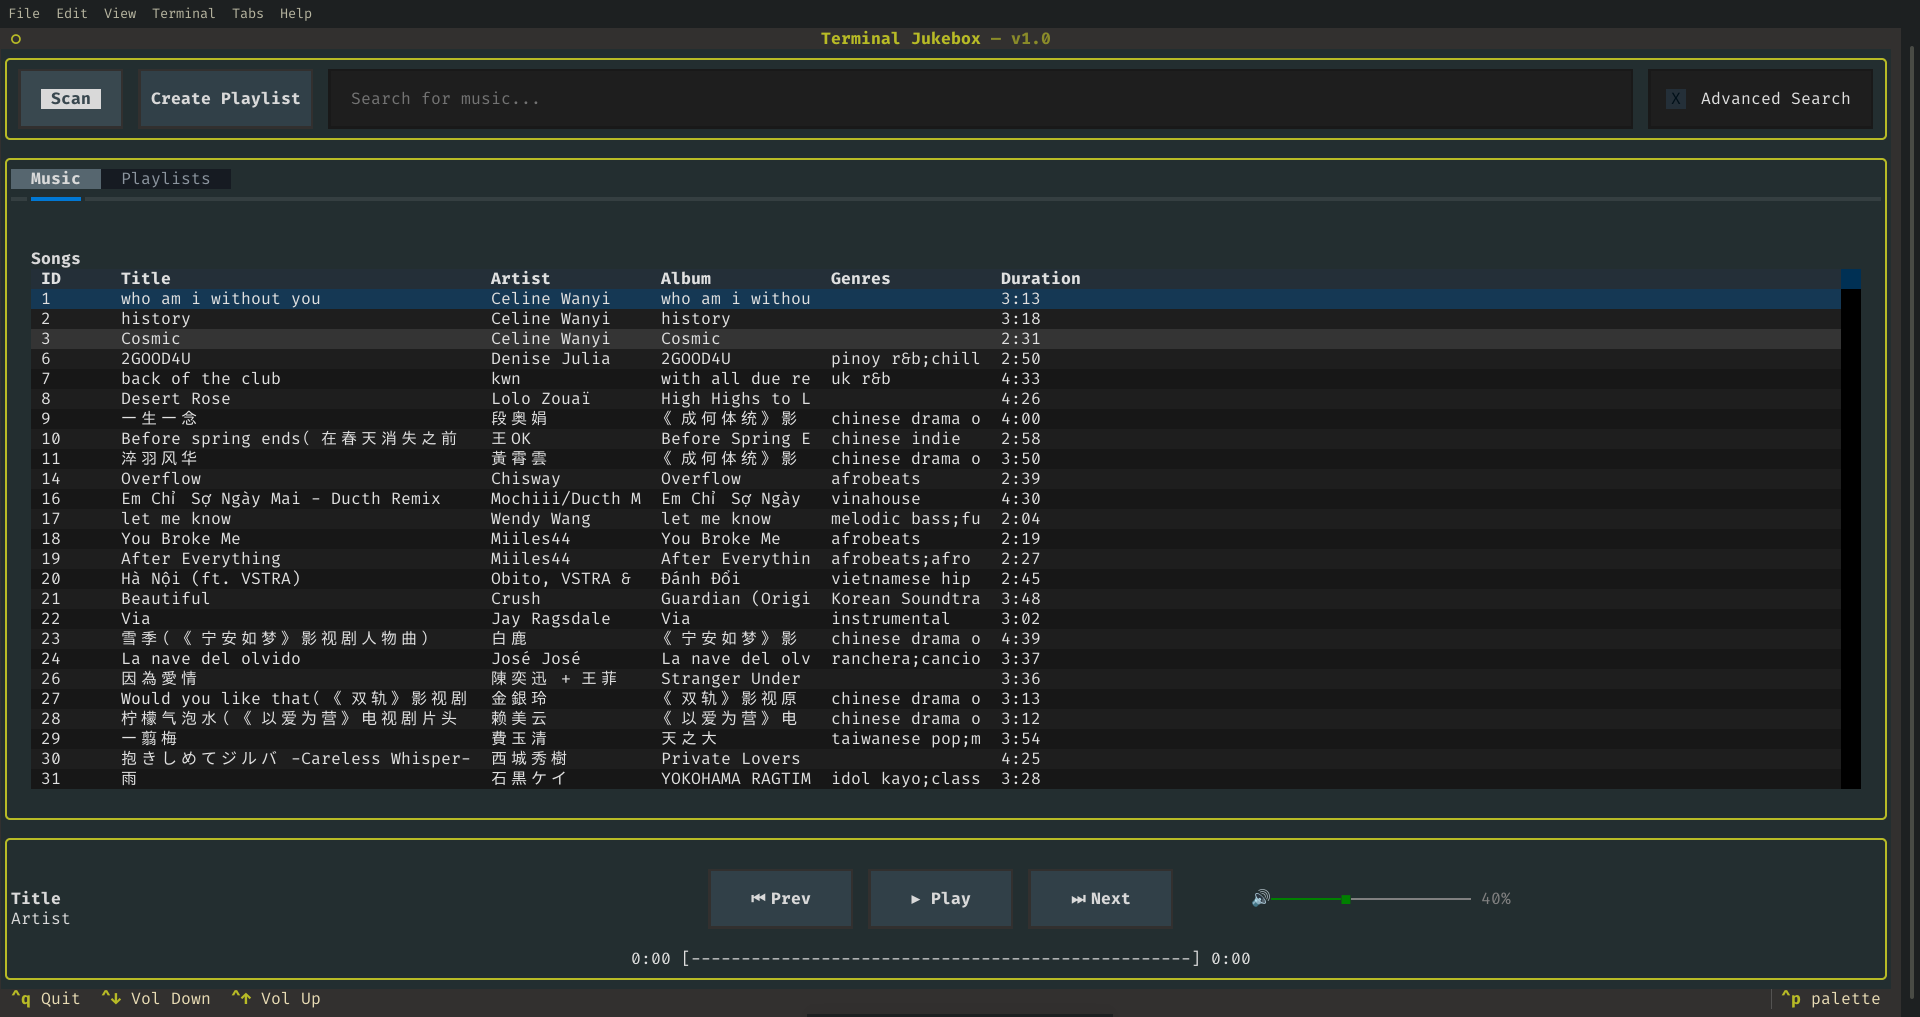Open the Tabs menu
This screenshot has width=1920, height=1017.
[247, 13]
